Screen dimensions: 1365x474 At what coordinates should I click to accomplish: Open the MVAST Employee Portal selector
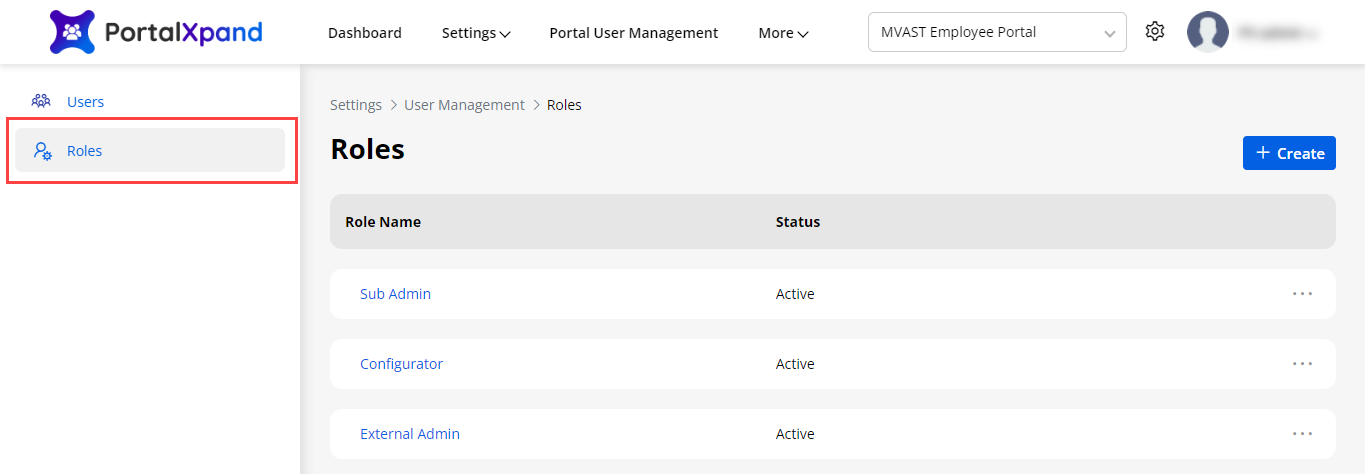point(996,32)
